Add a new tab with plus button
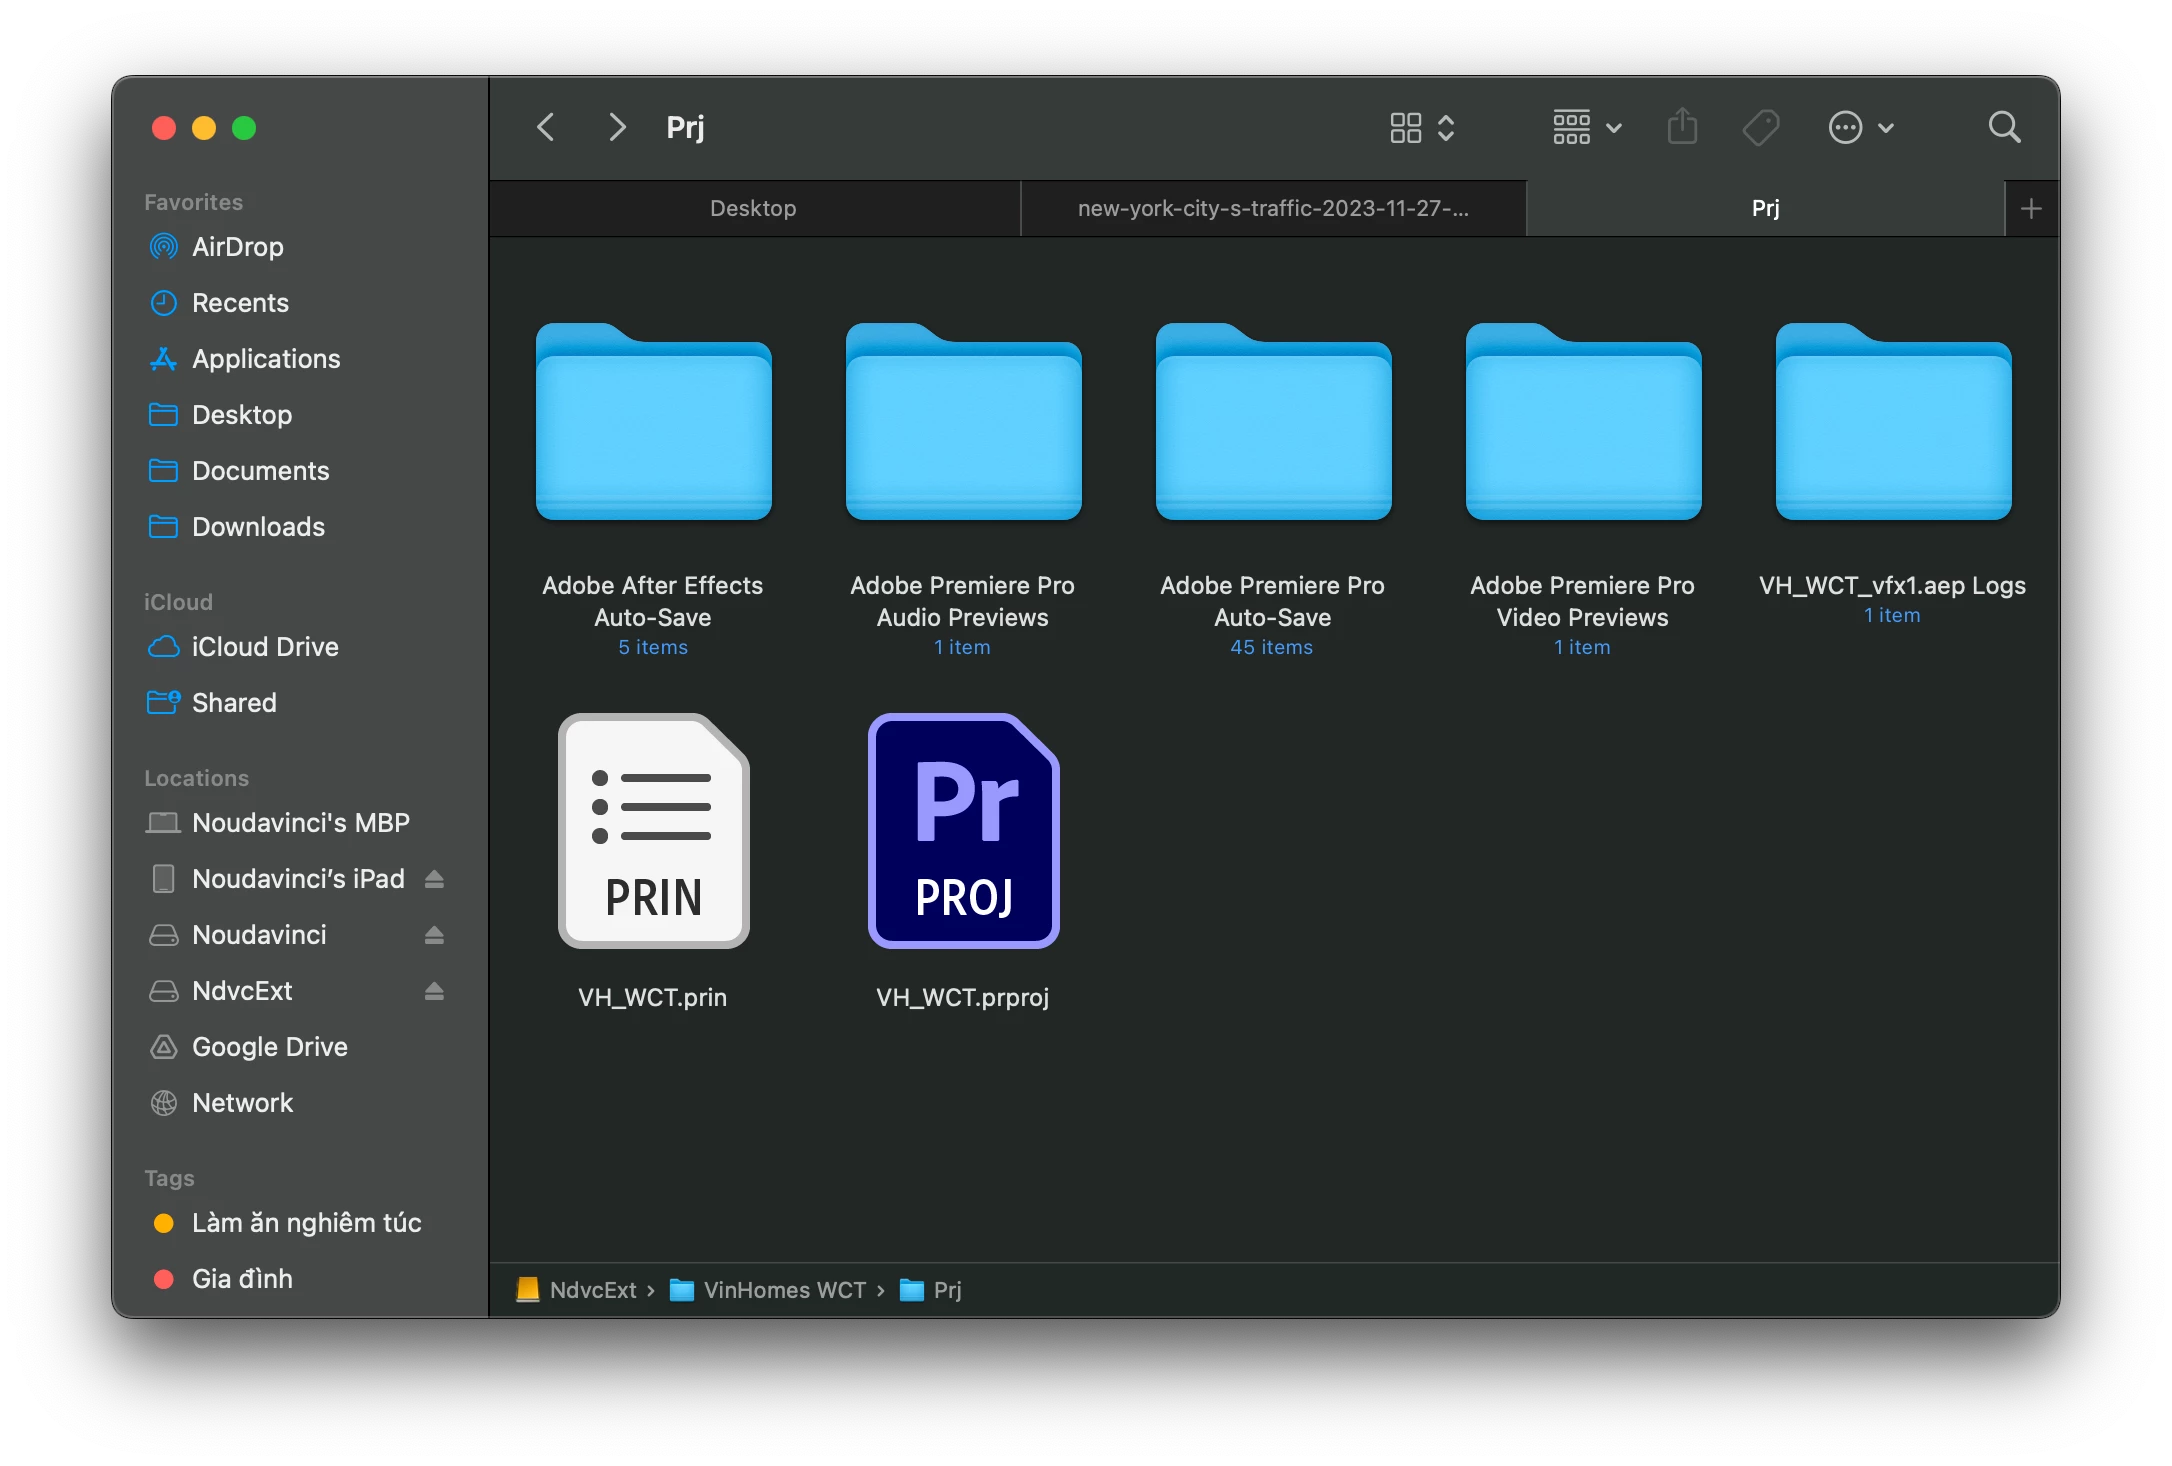This screenshot has width=2172, height=1466. pyautogui.click(x=2031, y=208)
